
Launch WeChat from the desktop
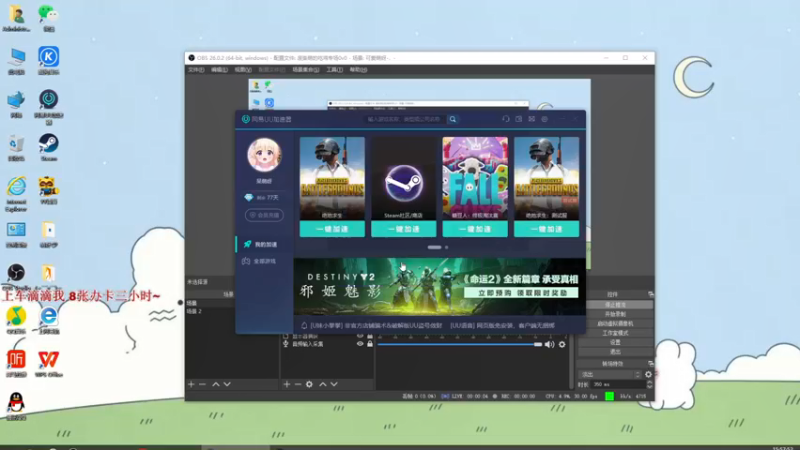click(x=48, y=18)
